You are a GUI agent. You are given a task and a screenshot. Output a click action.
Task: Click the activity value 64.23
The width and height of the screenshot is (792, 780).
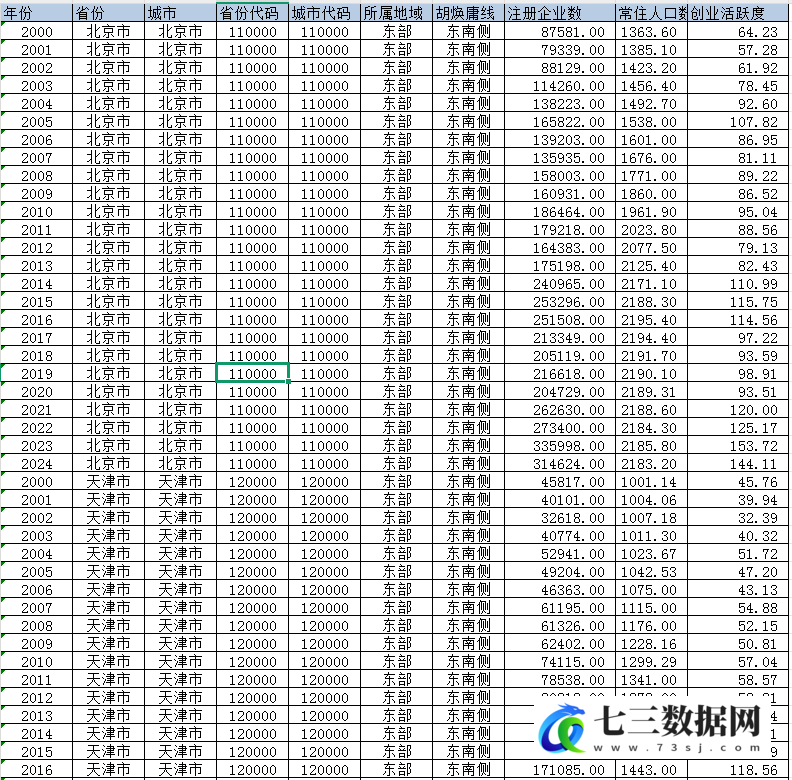tap(738, 32)
